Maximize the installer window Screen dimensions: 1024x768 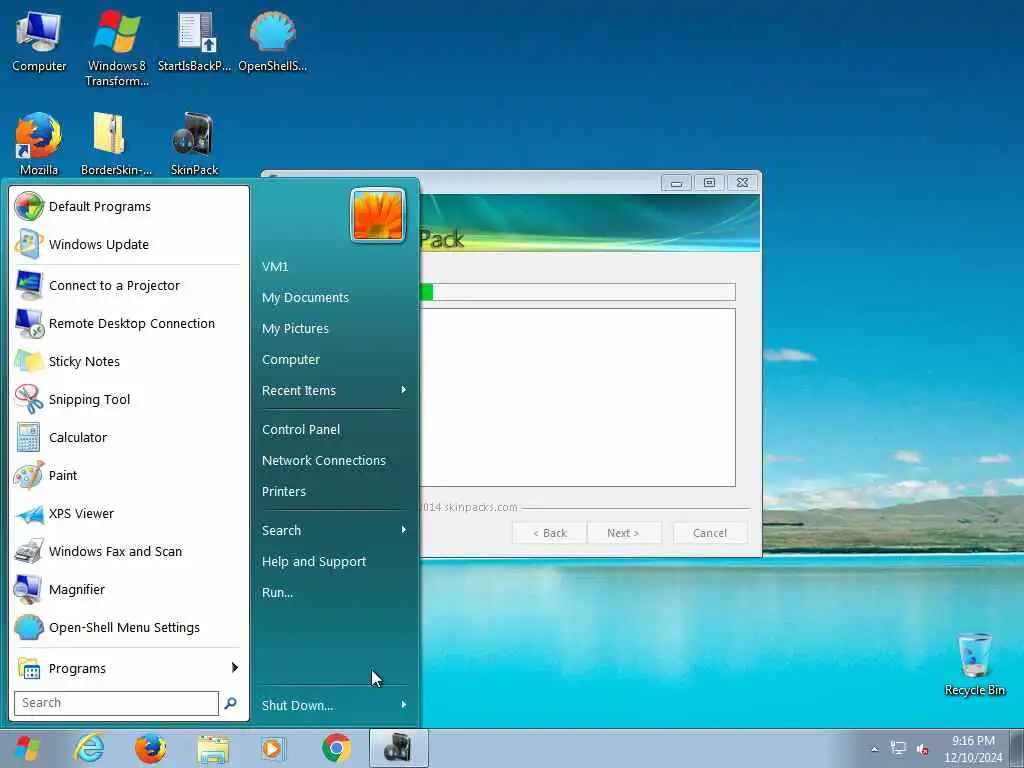(709, 183)
